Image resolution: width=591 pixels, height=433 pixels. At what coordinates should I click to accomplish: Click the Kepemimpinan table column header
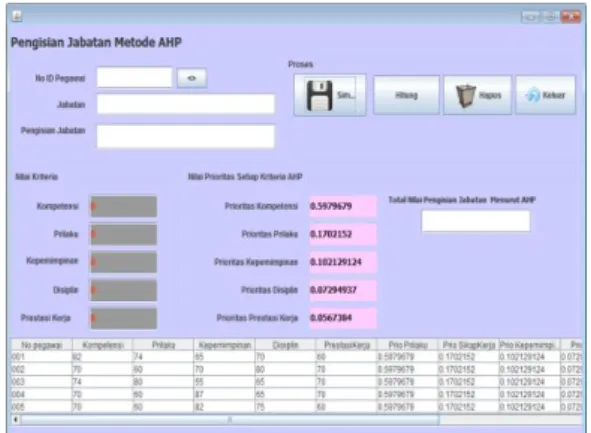(225, 345)
